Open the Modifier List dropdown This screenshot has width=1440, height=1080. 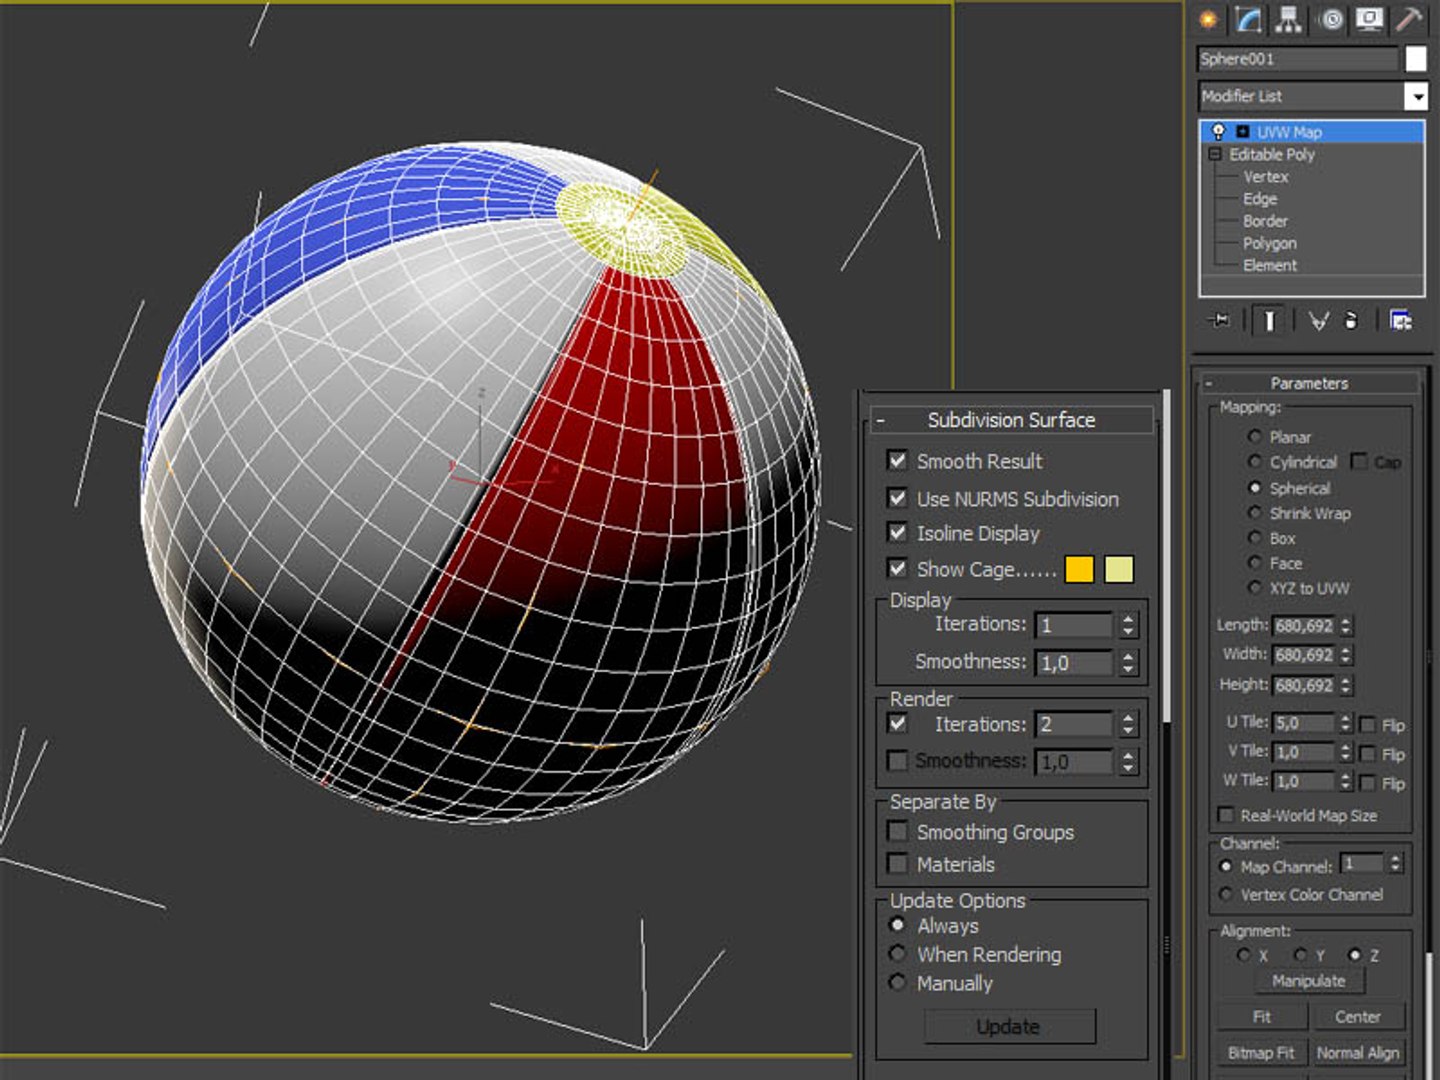(1416, 96)
